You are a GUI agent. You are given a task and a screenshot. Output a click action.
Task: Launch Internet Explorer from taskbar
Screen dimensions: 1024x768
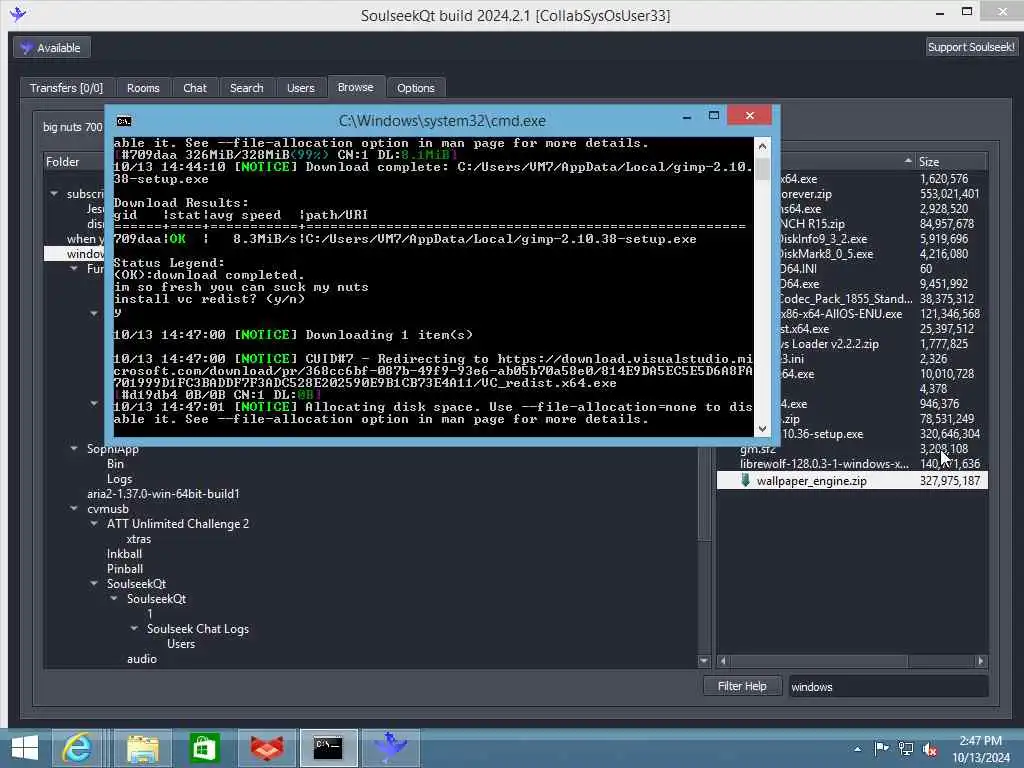pos(77,748)
